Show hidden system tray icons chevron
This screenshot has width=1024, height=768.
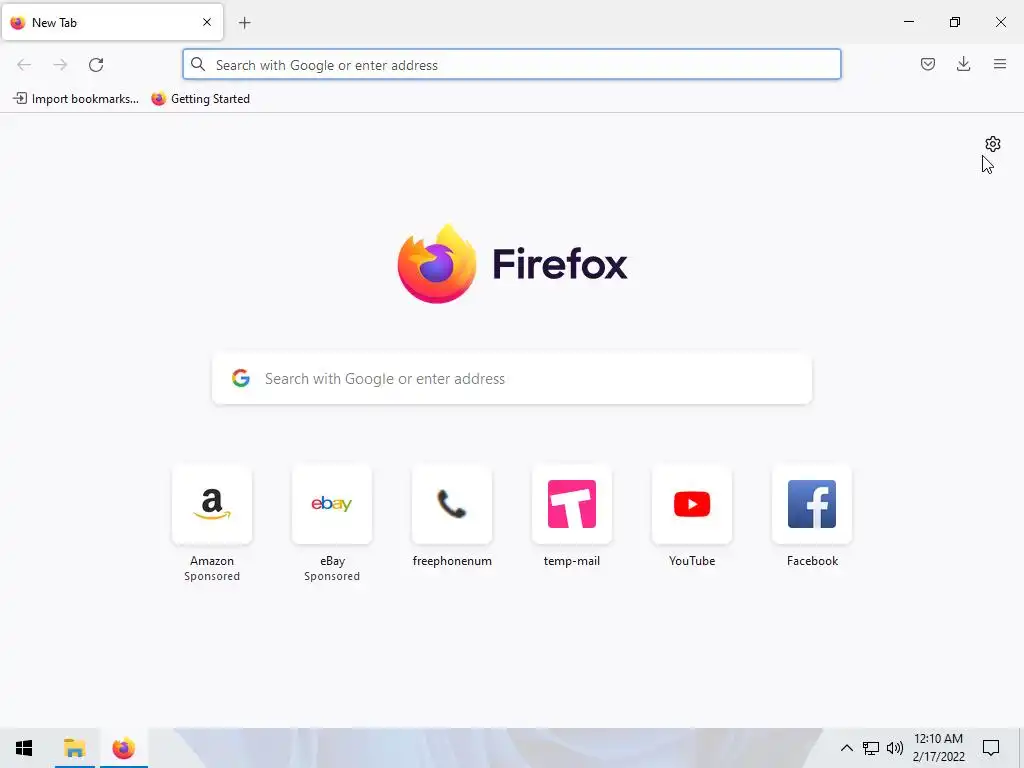[846, 748]
